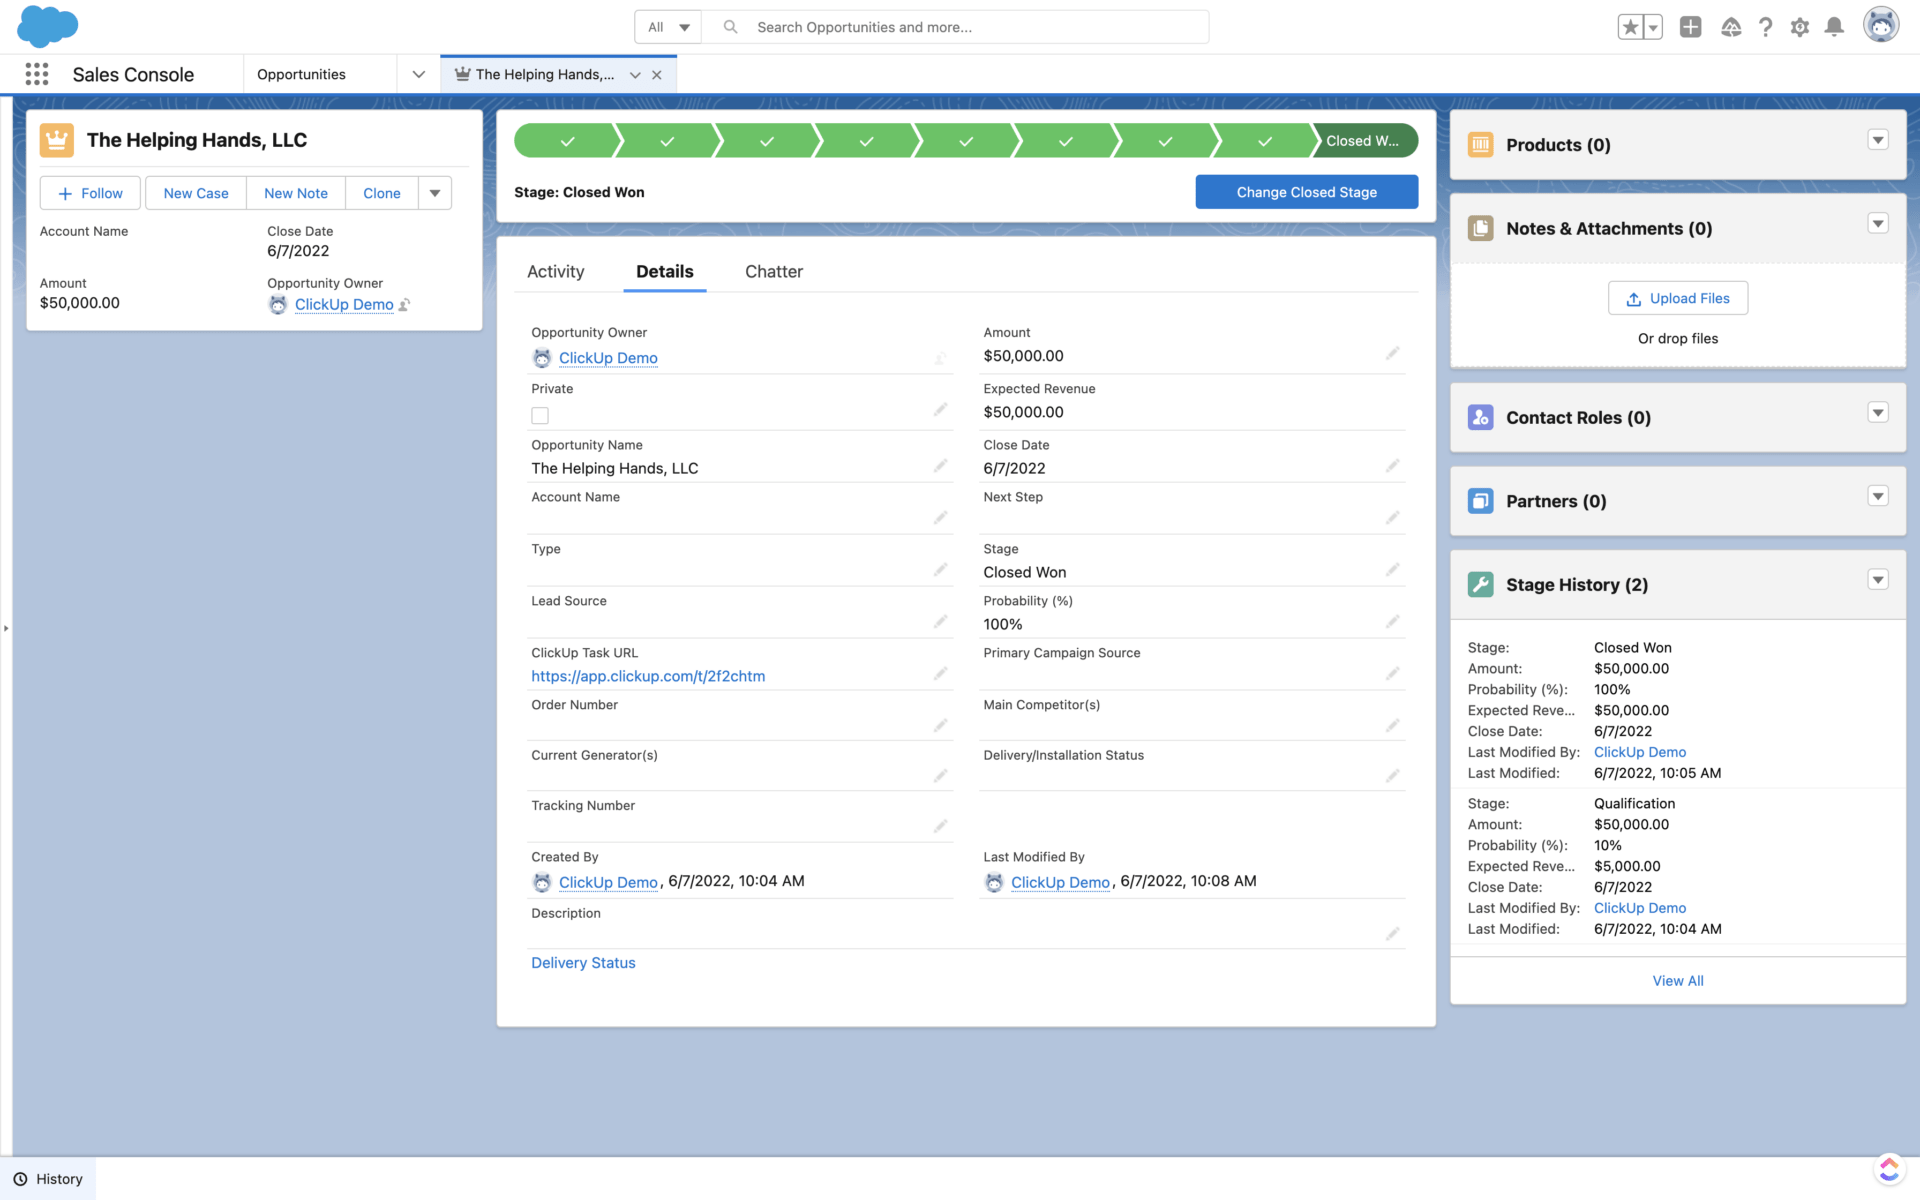
Task: Open the Global Actions plus icon
Action: 1690,27
